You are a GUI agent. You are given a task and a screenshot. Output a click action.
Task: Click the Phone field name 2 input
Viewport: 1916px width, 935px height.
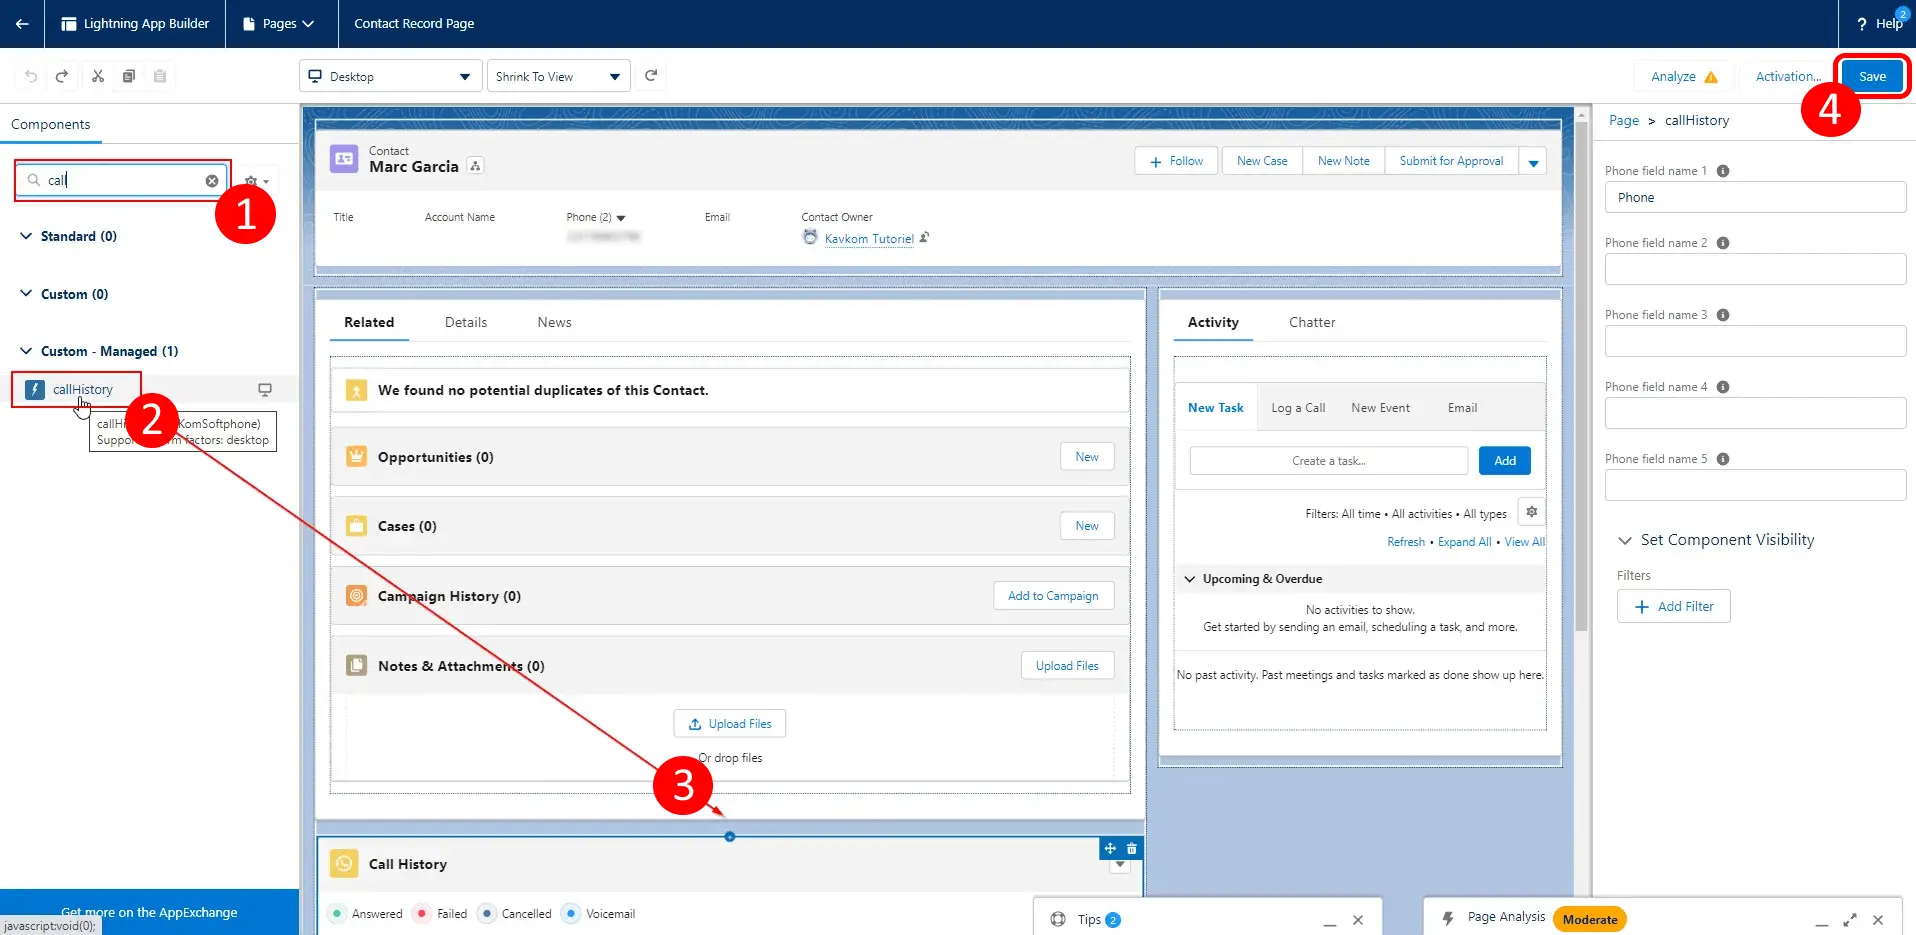(1755, 270)
